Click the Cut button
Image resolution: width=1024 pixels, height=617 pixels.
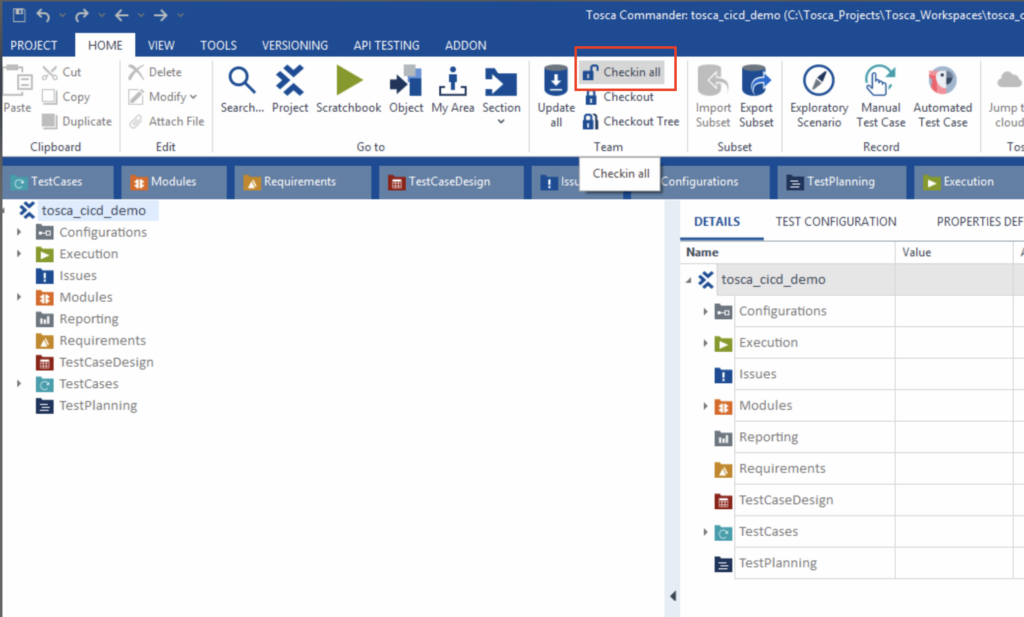pos(62,72)
